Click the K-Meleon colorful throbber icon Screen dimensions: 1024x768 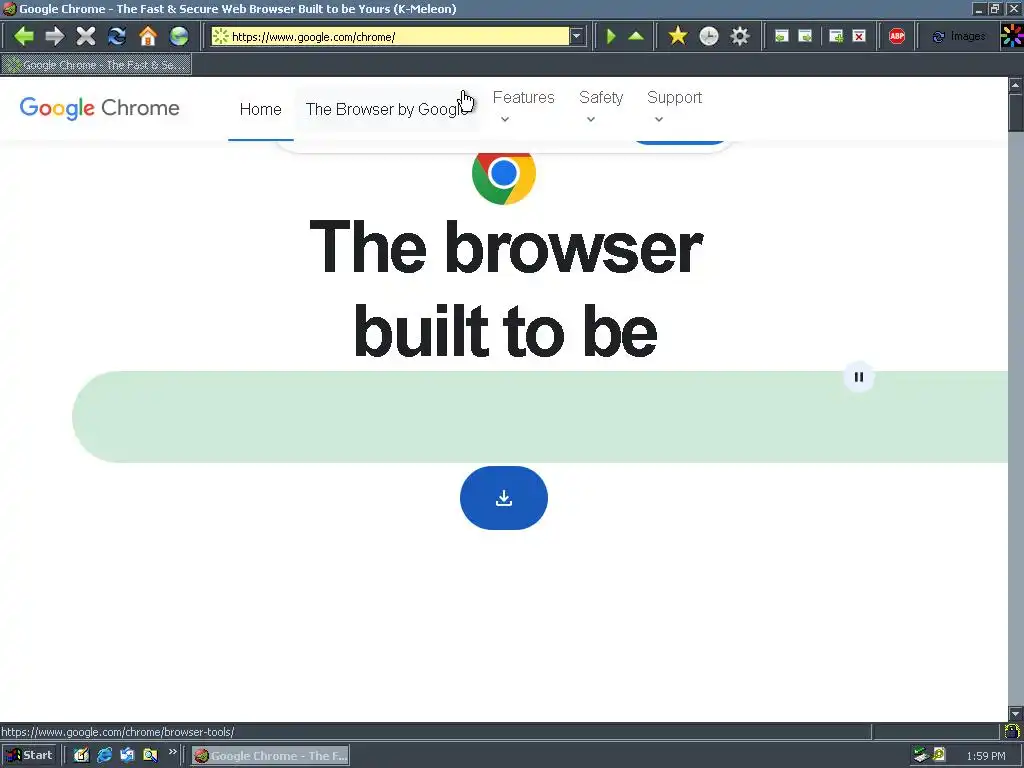(1012, 36)
